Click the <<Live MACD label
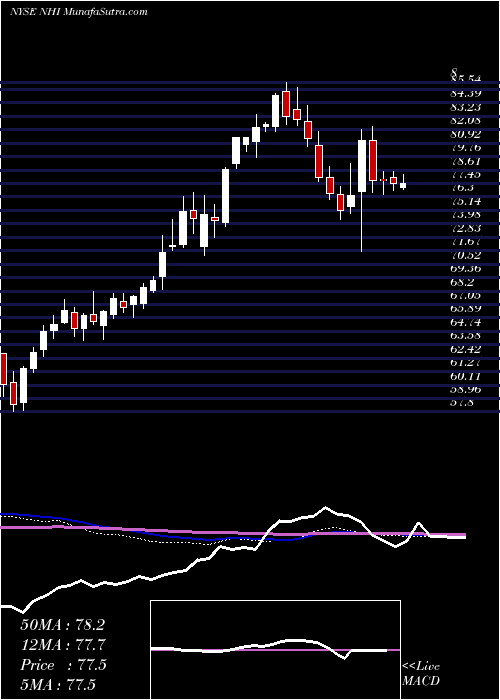 coord(421,674)
